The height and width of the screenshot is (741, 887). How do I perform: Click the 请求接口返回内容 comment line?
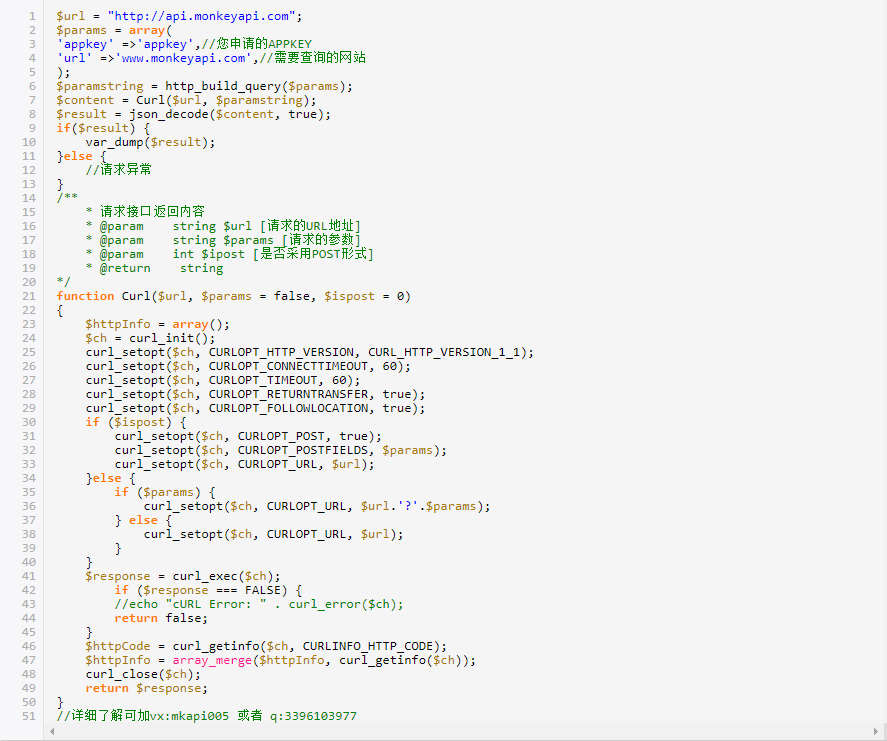pyautogui.click(x=145, y=212)
